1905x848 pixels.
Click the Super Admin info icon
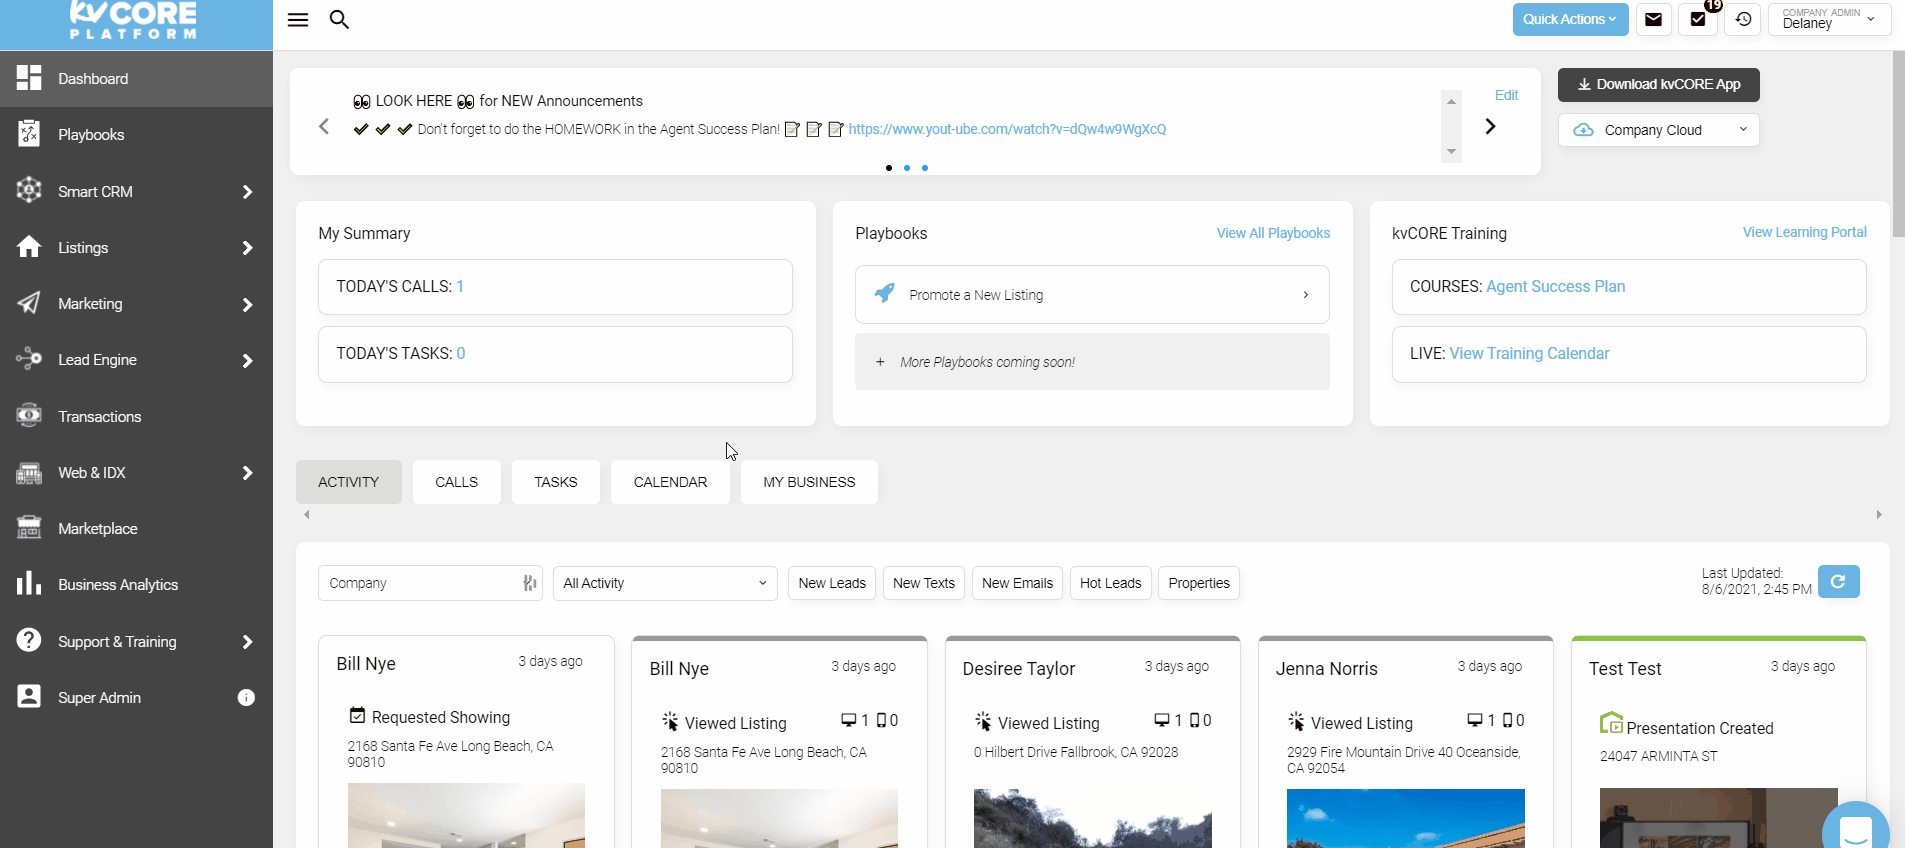tap(246, 698)
